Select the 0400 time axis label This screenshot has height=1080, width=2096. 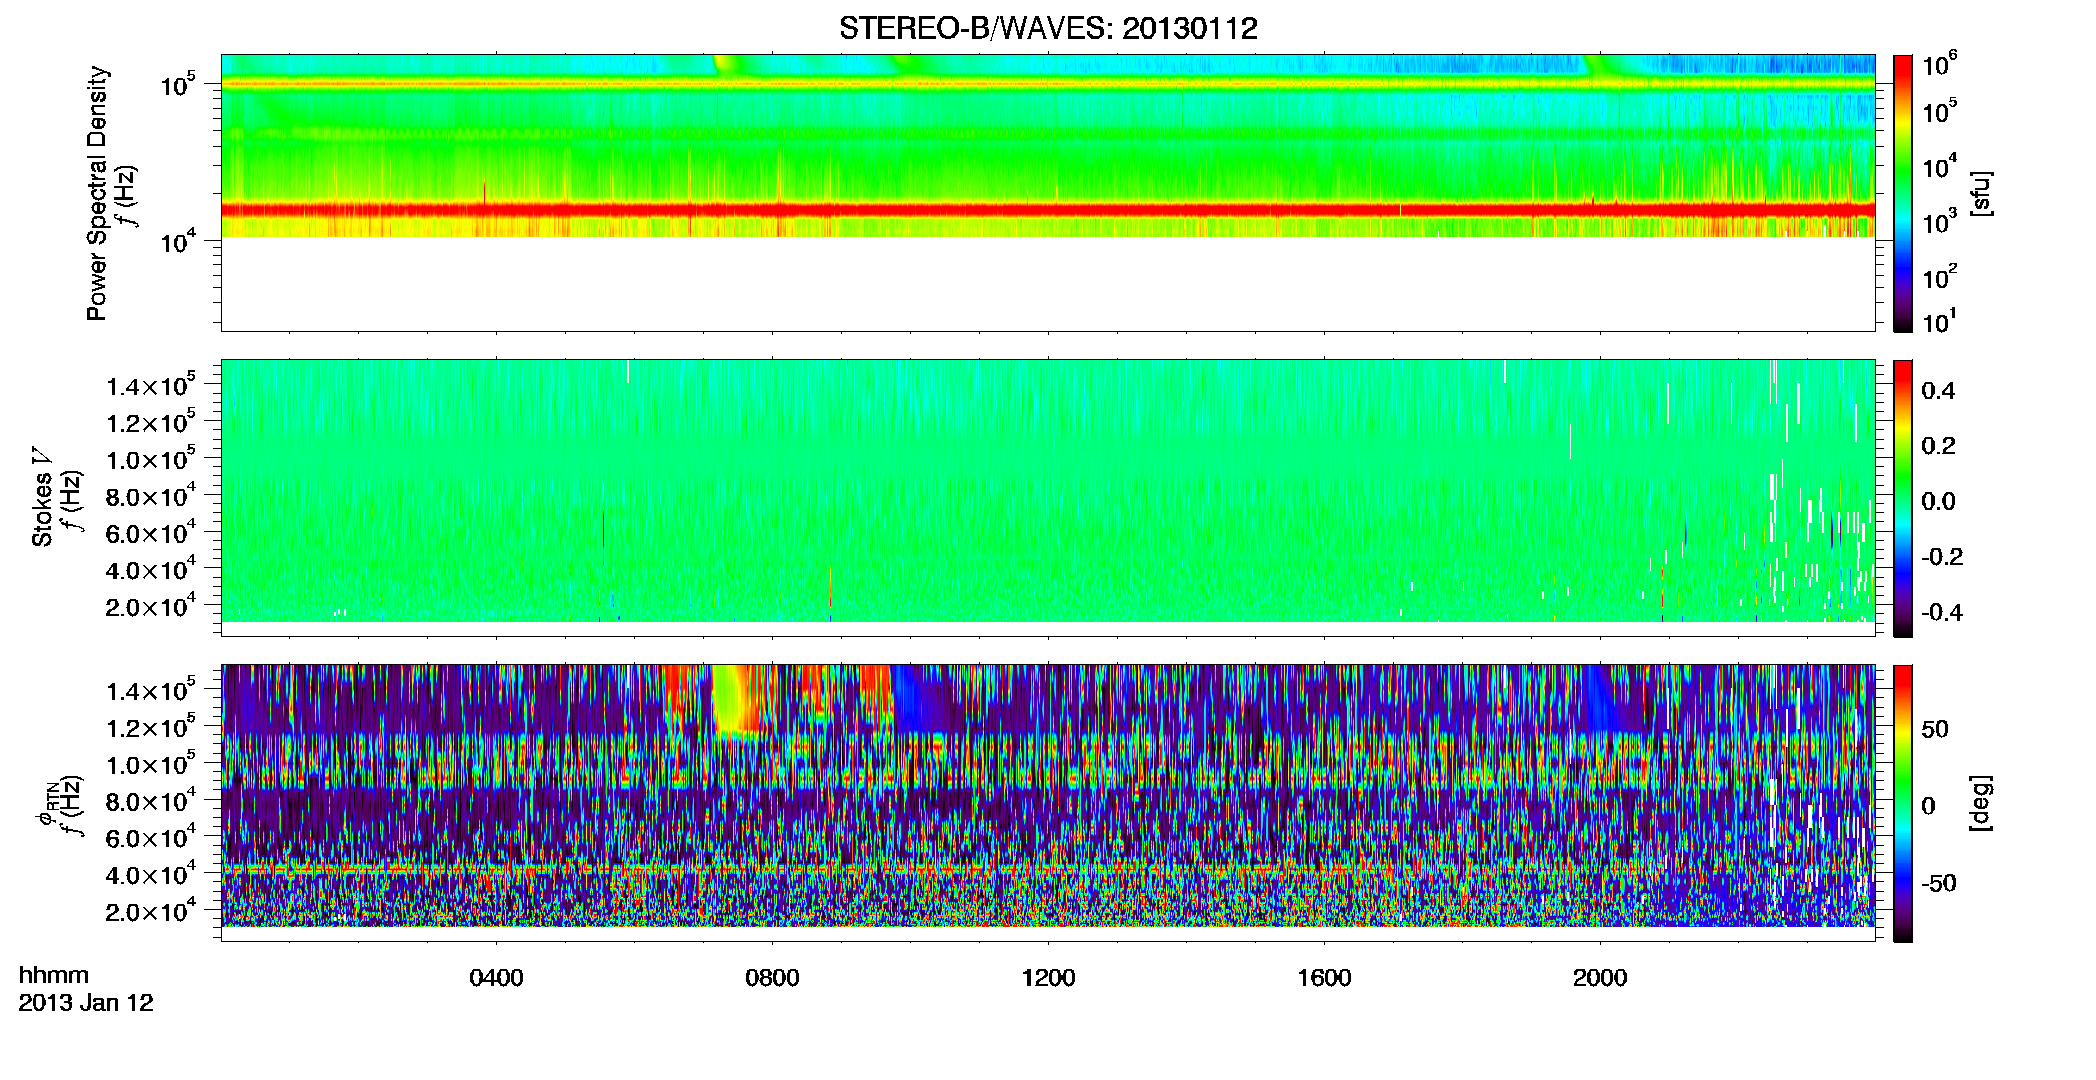point(496,978)
